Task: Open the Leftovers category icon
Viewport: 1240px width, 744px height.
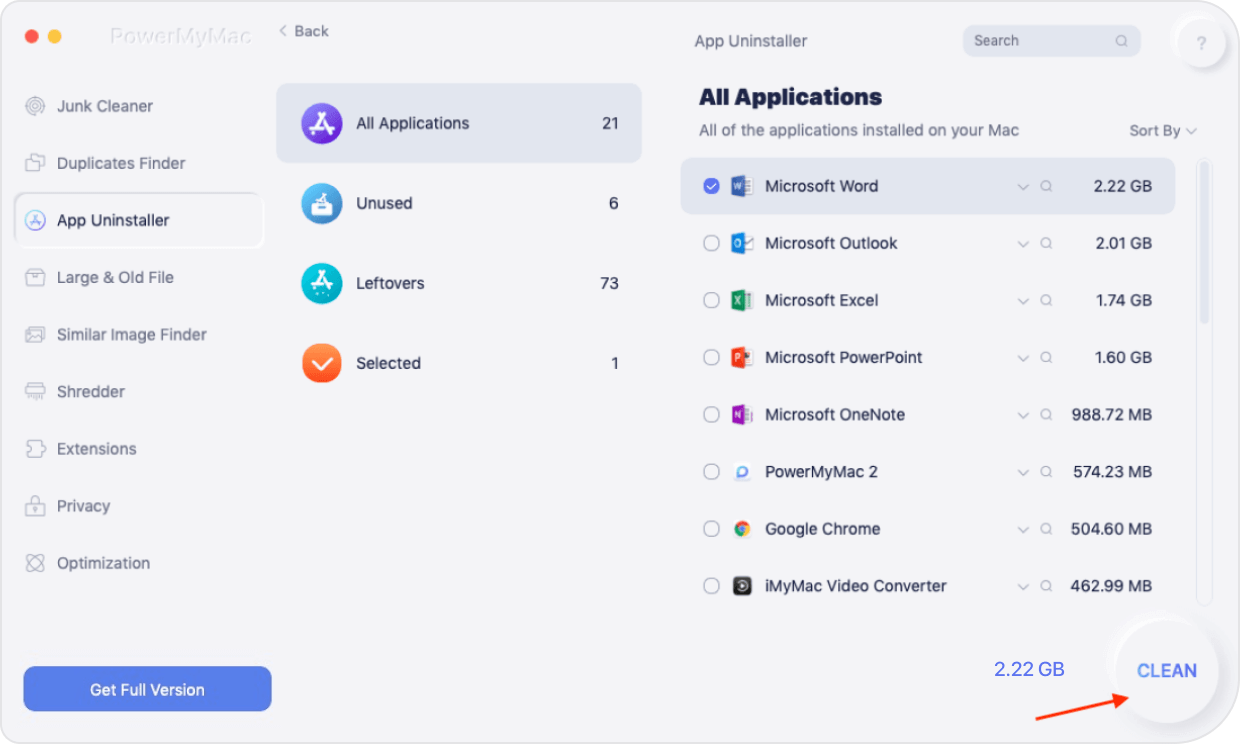Action: 321,284
